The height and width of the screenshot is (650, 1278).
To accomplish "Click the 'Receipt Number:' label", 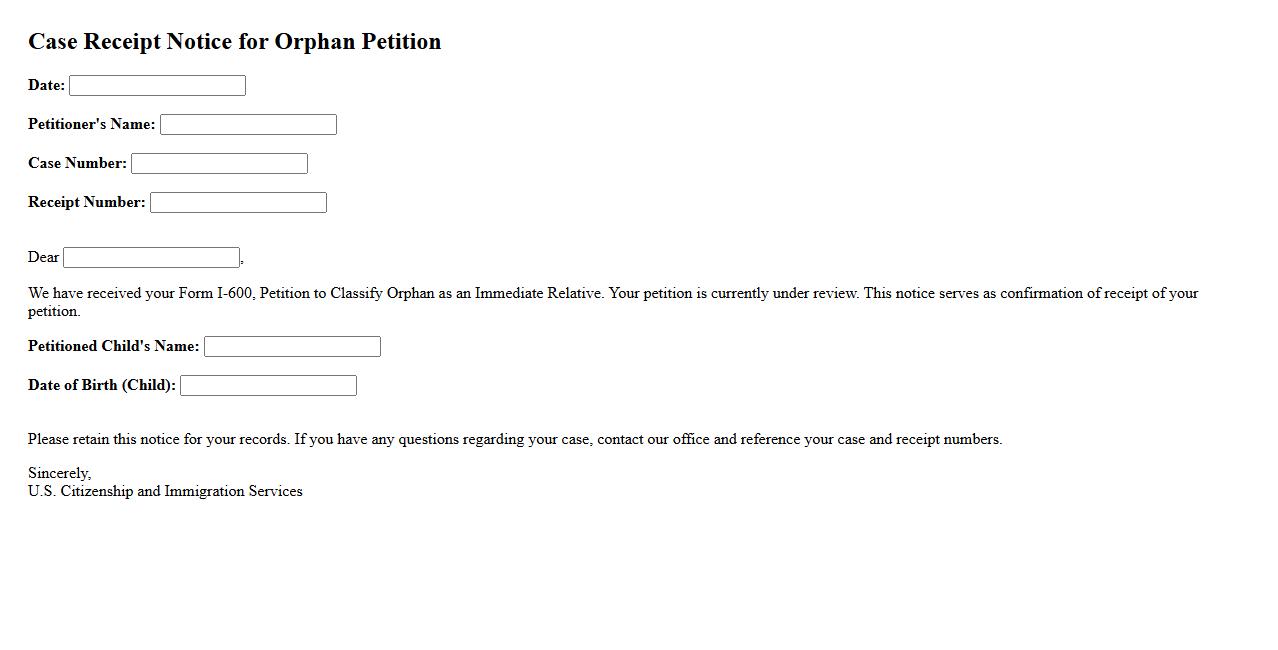I will 87,203.
